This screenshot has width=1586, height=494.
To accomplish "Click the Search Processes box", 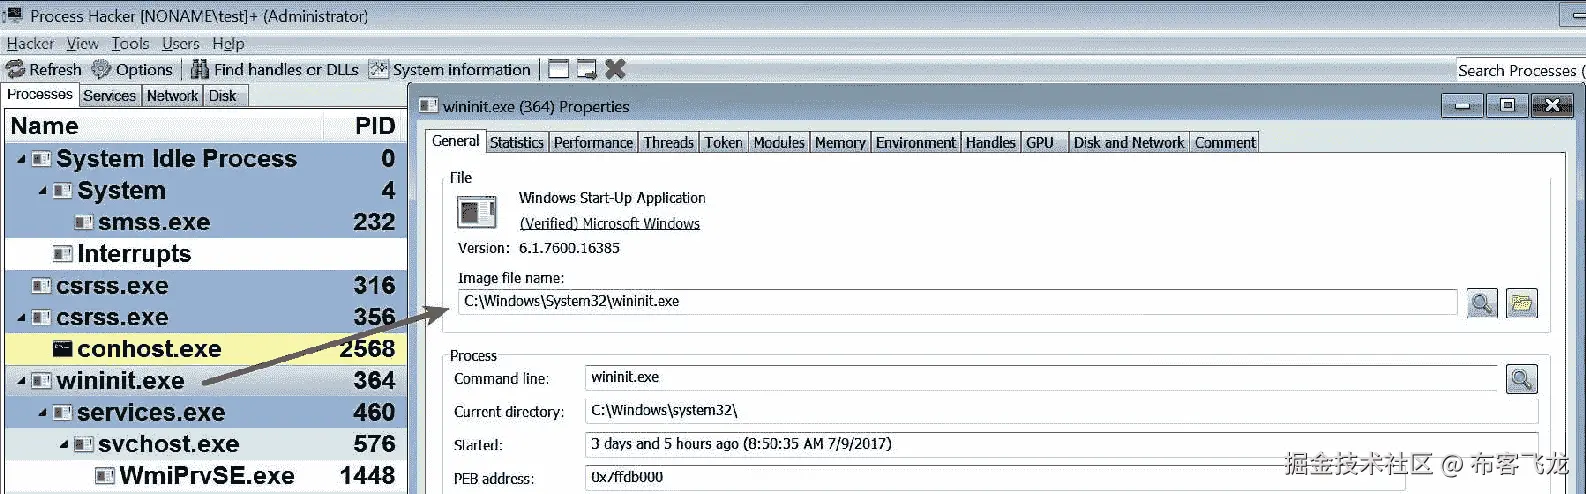I will (x=1520, y=70).
